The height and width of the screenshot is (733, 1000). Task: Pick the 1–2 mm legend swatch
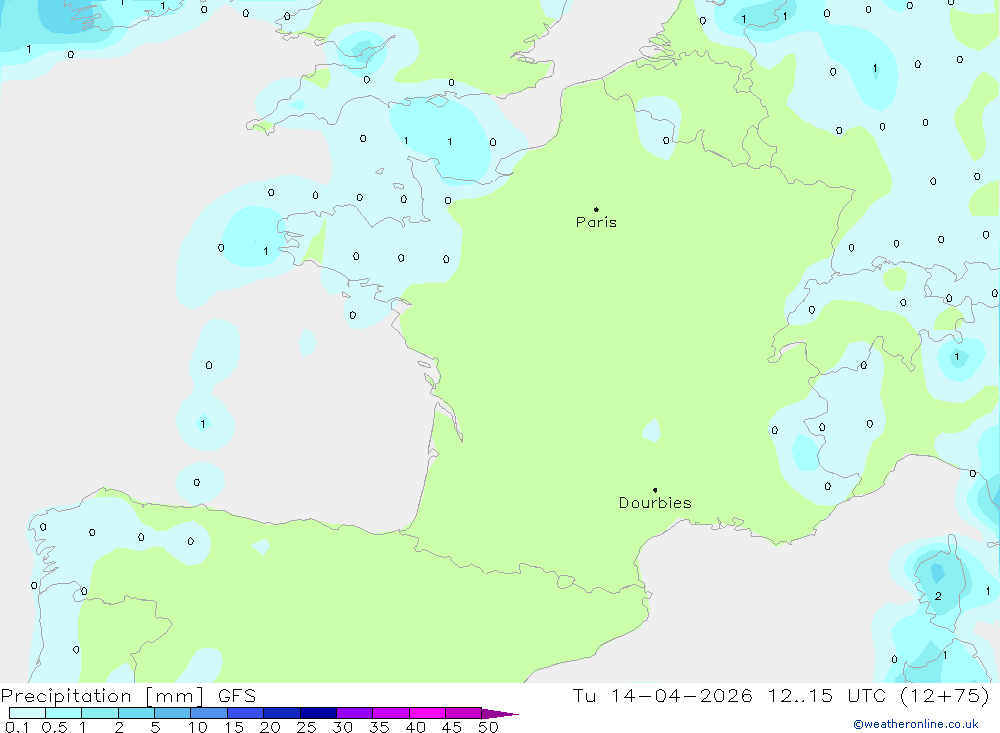(100, 713)
